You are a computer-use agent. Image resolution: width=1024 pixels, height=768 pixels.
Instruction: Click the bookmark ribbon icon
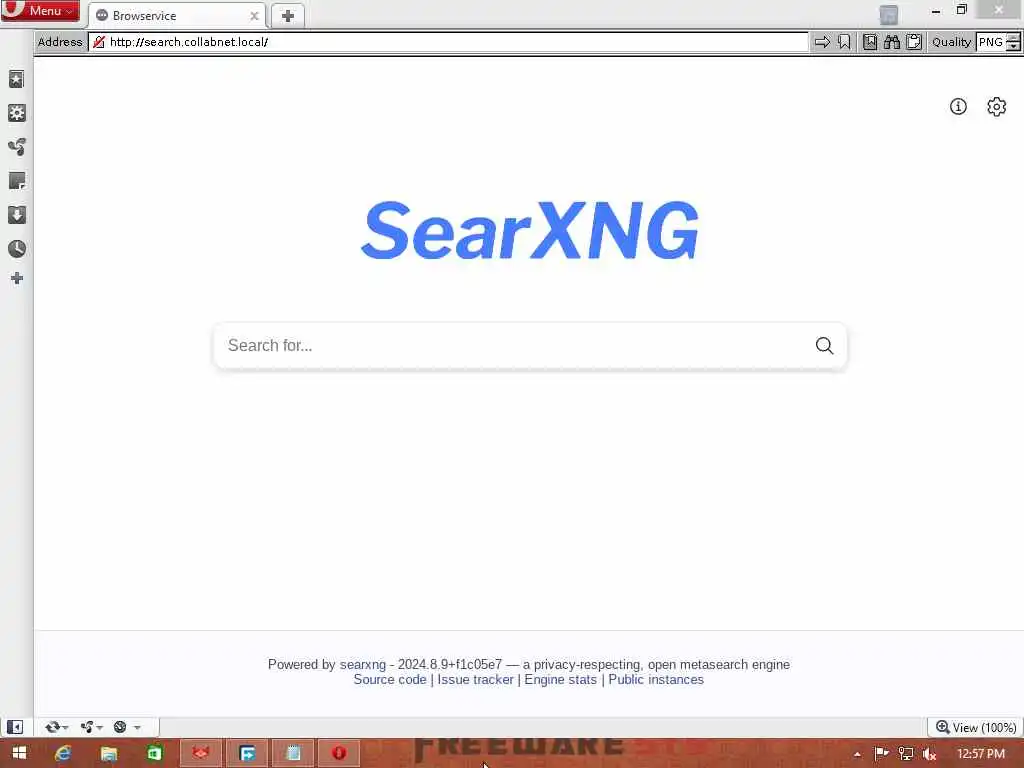(844, 42)
